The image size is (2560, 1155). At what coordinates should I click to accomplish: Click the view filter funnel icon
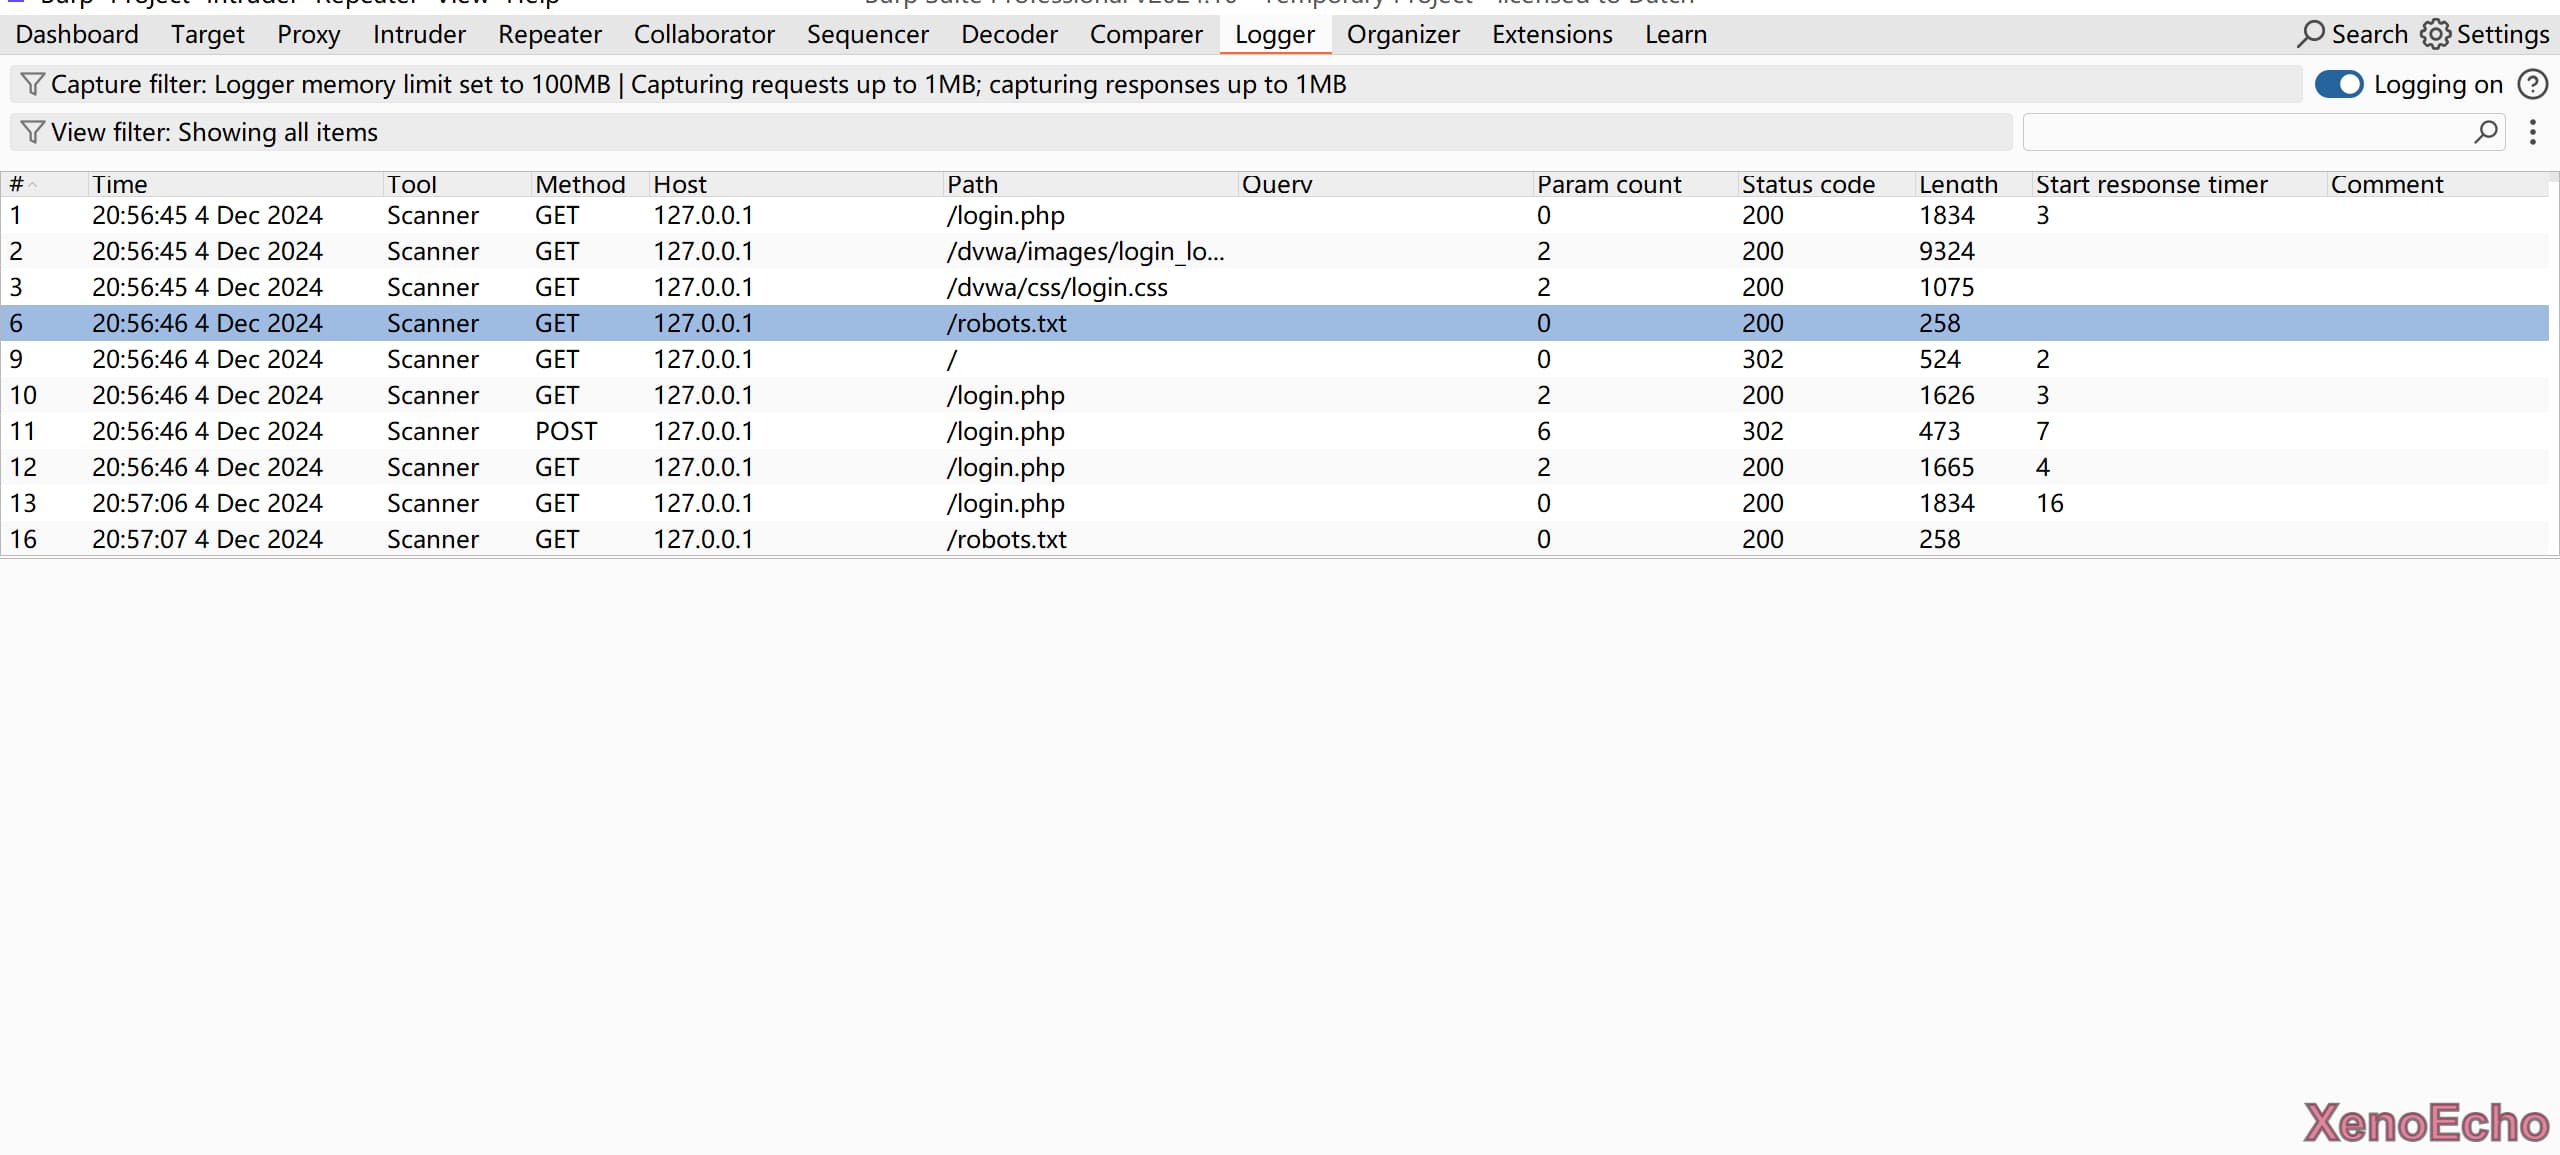click(x=32, y=133)
